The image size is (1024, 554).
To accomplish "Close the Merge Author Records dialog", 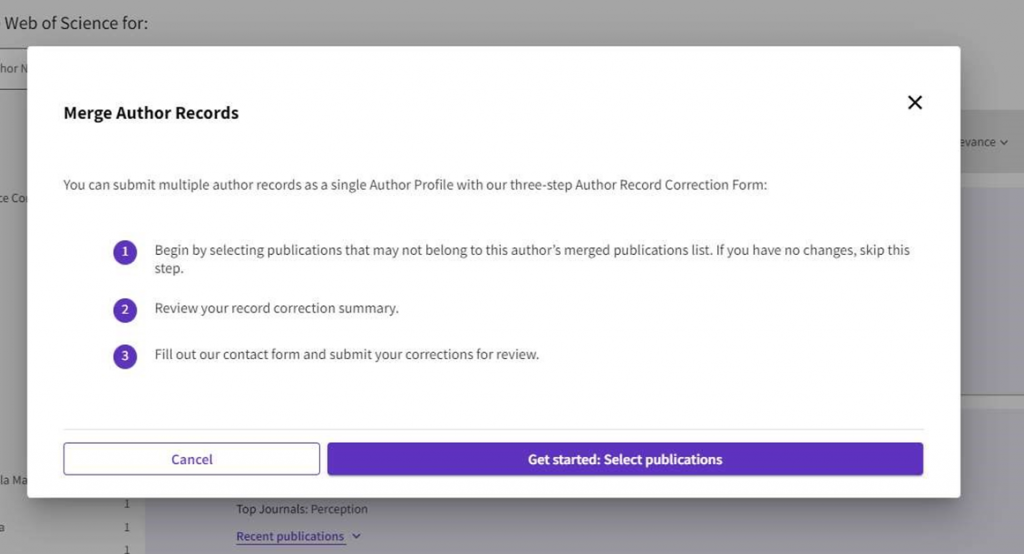I will 914,102.
